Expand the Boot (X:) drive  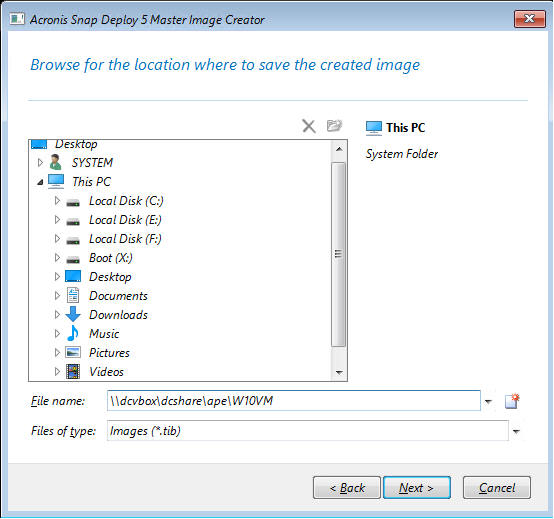57,258
